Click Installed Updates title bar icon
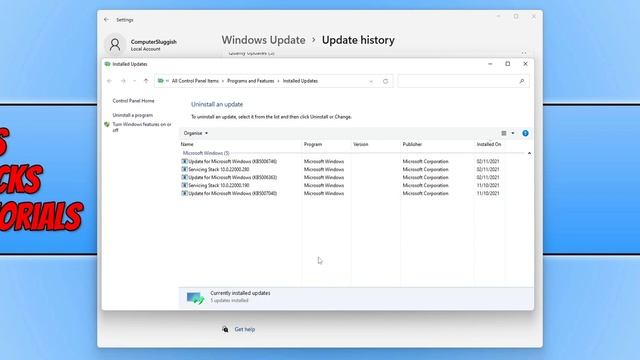 pyautogui.click(x=108, y=64)
